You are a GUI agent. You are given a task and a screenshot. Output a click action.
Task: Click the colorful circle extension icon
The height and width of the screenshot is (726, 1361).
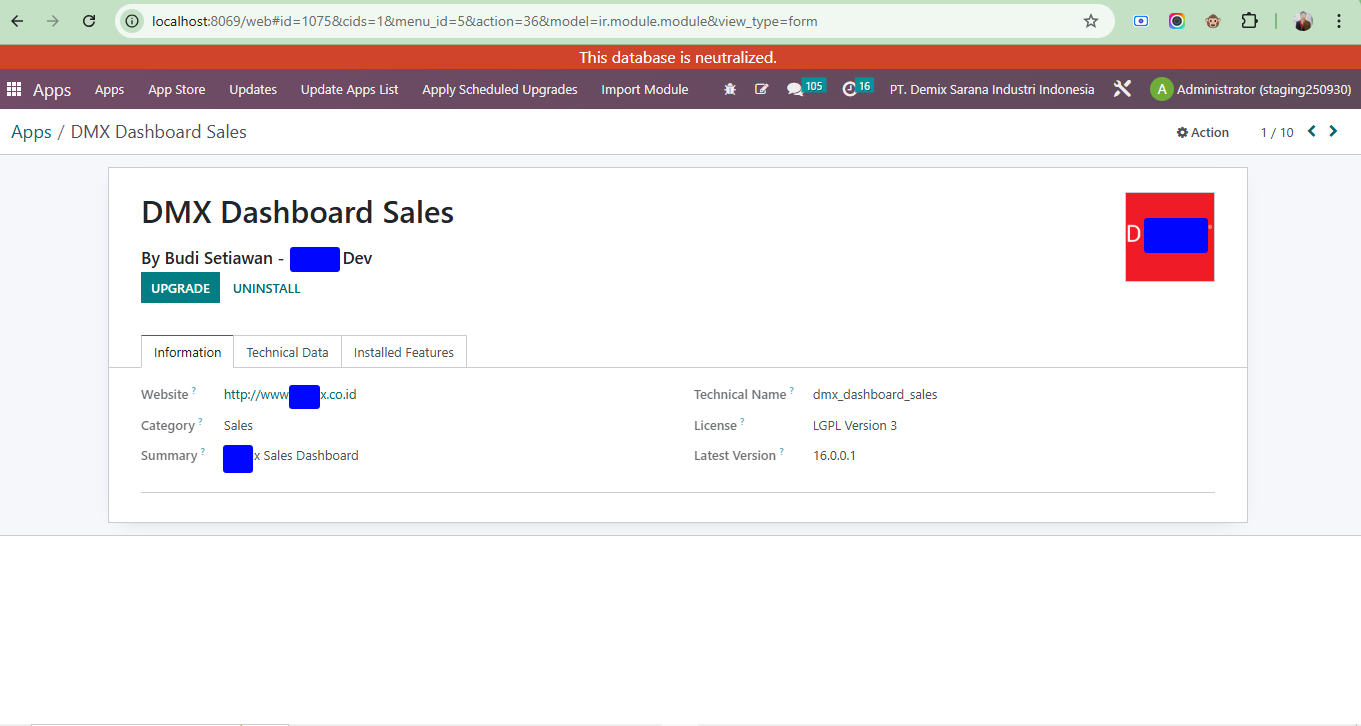pos(1177,20)
